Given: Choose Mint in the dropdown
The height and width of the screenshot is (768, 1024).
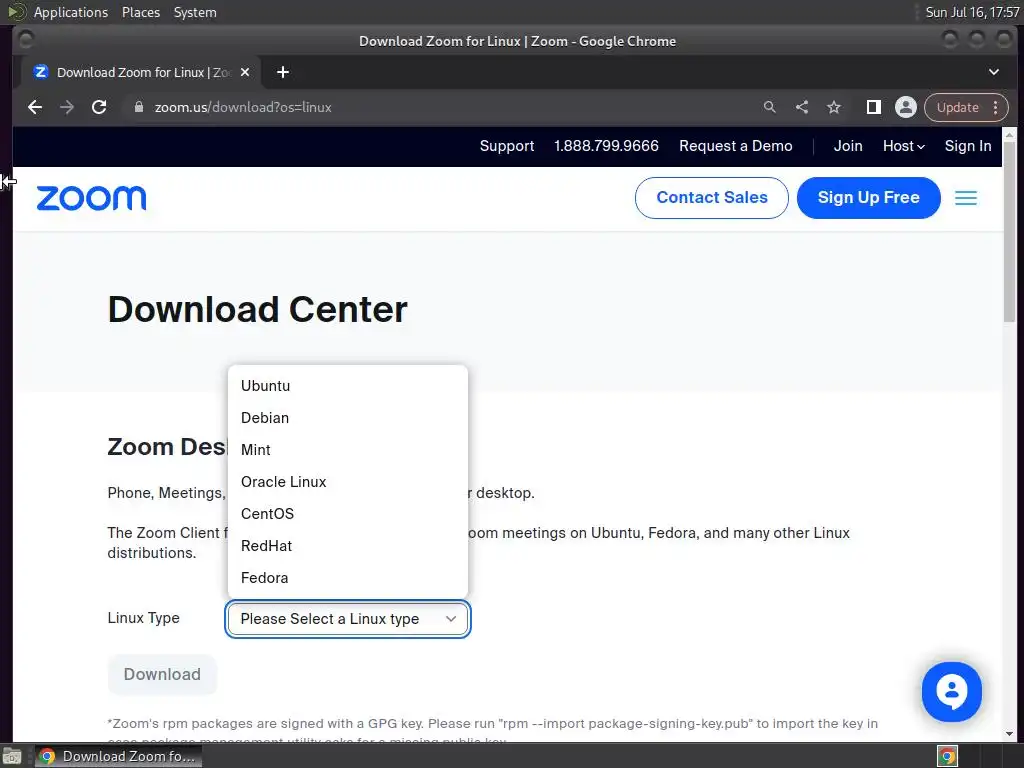Looking at the screenshot, I should (x=348, y=450).
